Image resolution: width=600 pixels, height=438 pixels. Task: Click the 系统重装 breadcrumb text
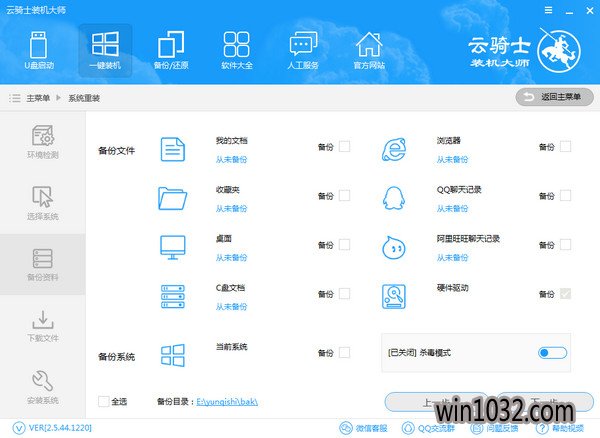click(84, 98)
